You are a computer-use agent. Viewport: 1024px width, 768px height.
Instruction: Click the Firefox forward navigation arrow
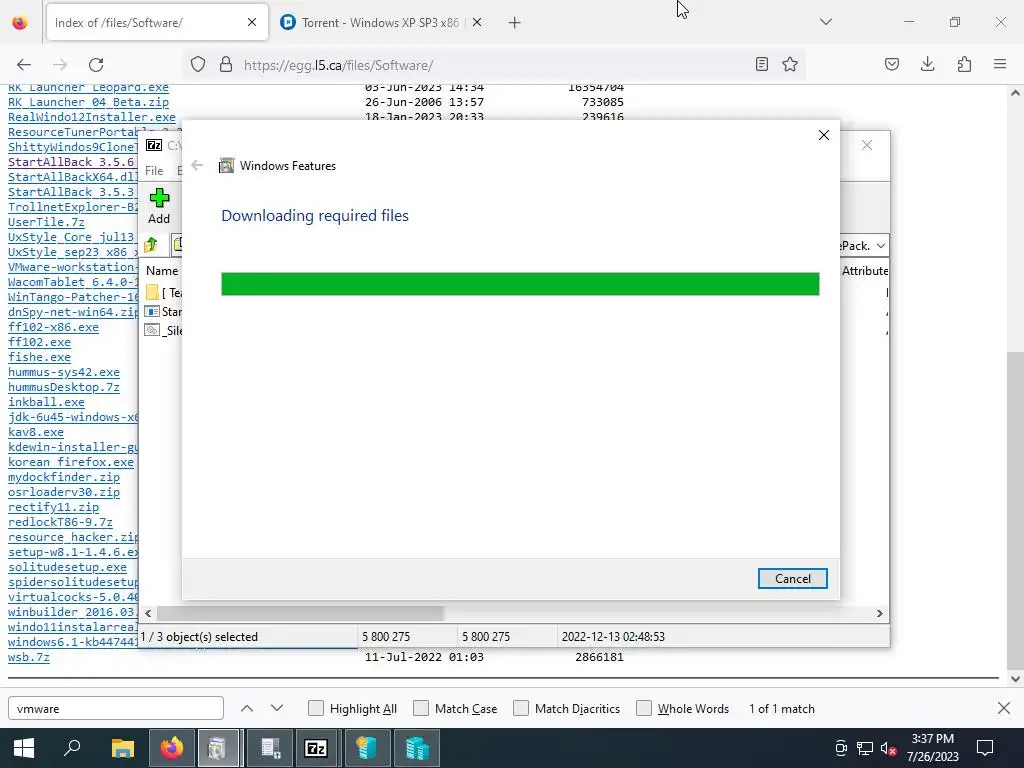coord(60,65)
